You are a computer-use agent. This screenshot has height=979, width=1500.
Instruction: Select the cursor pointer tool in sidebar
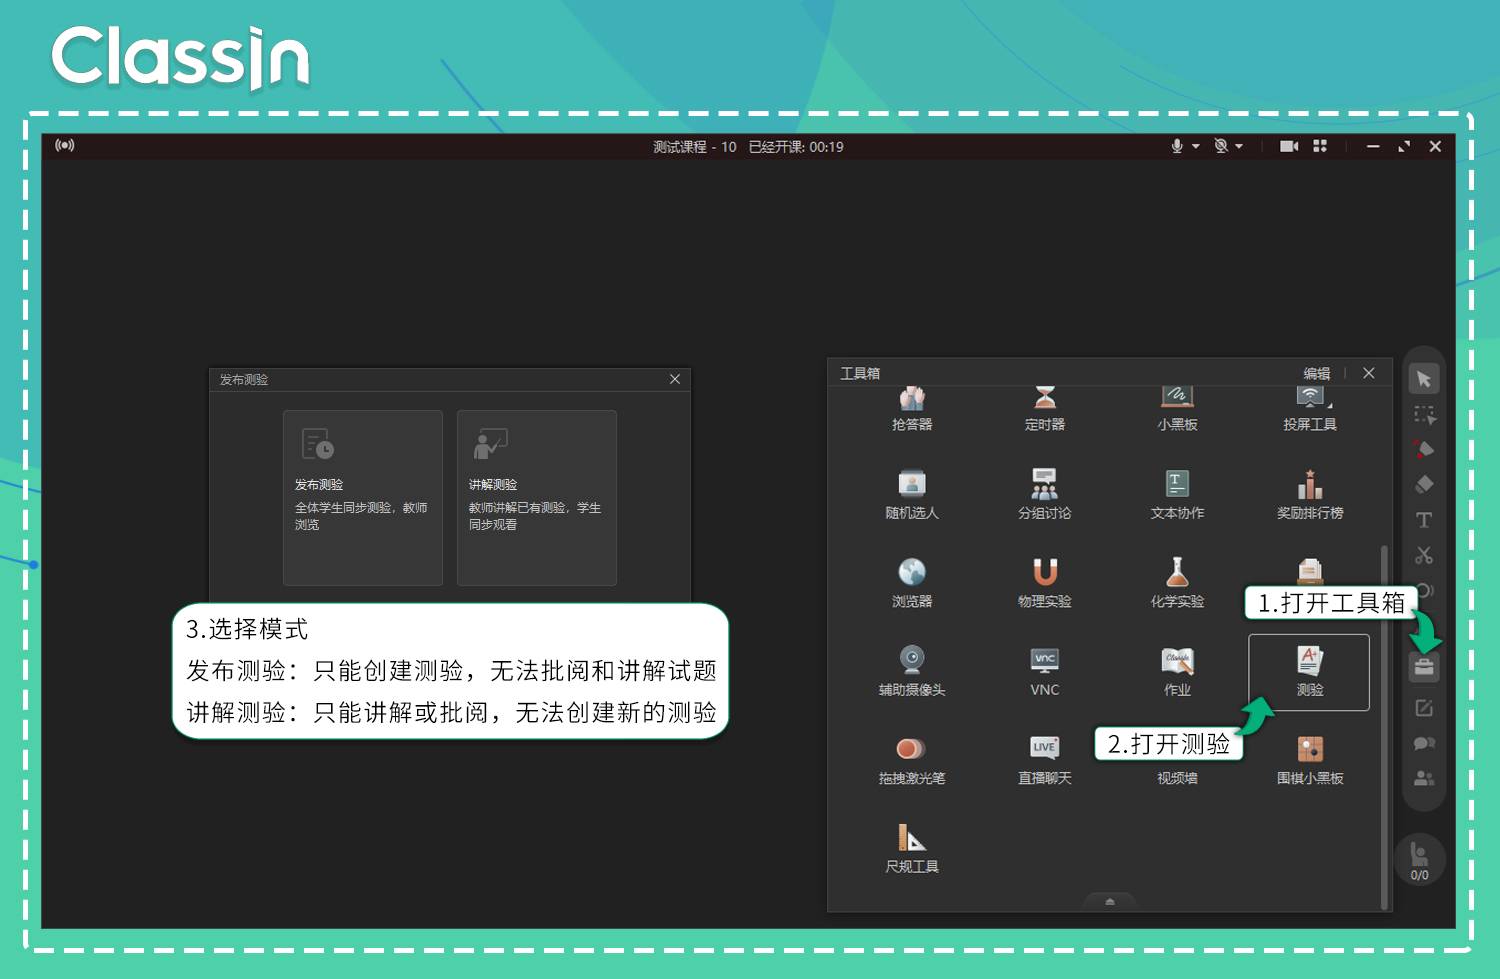(1424, 379)
